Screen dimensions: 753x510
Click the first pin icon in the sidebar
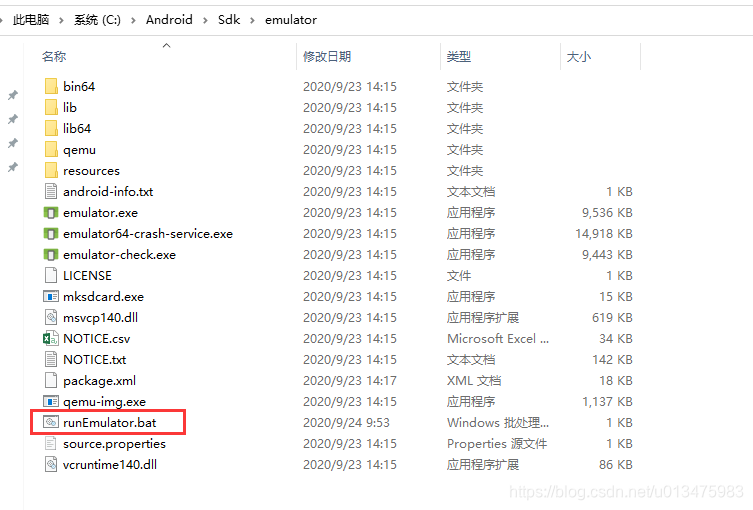point(13,95)
